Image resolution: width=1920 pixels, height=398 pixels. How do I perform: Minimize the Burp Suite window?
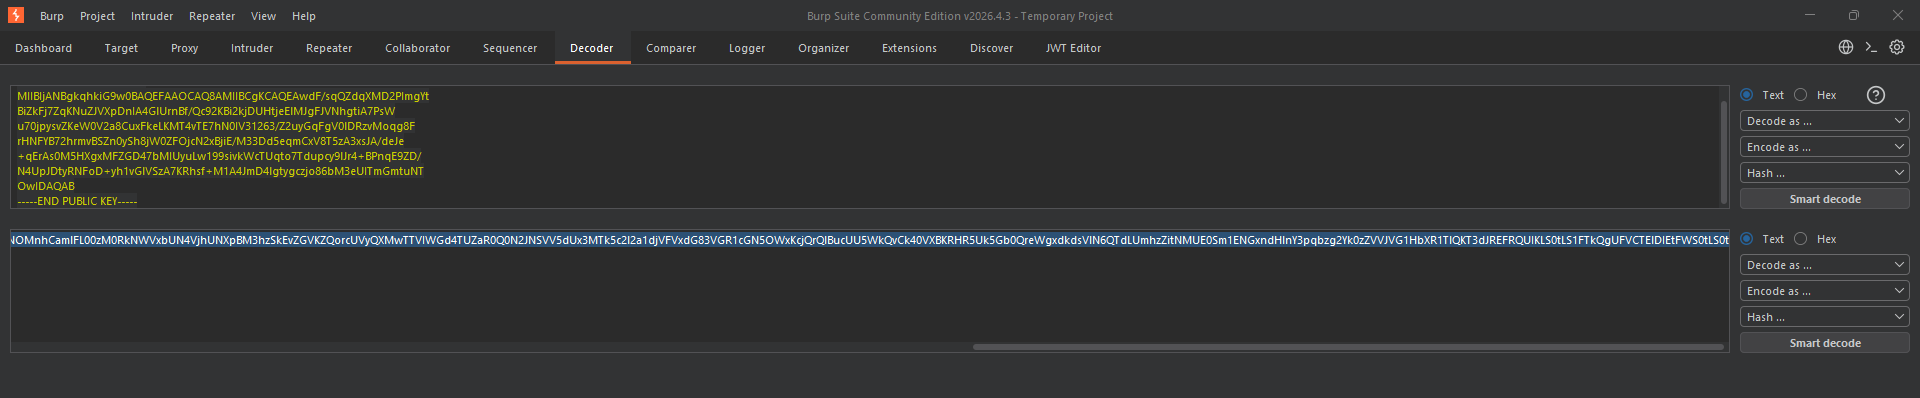[x=1810, y=15]
